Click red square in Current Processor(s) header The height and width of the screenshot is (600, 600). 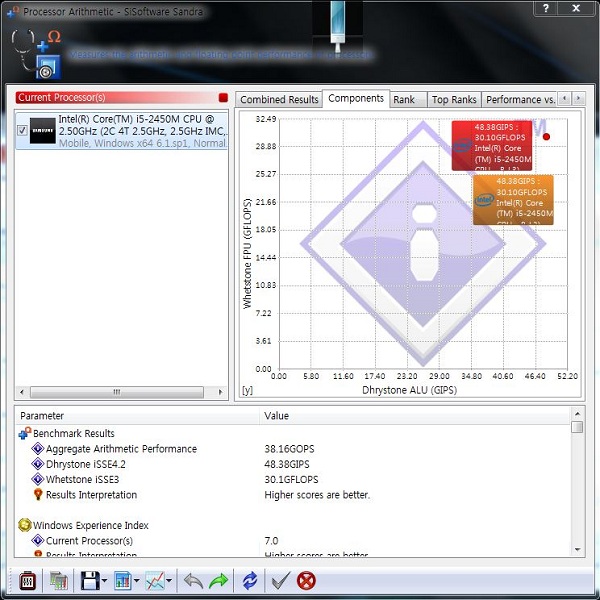pos(223,98)
